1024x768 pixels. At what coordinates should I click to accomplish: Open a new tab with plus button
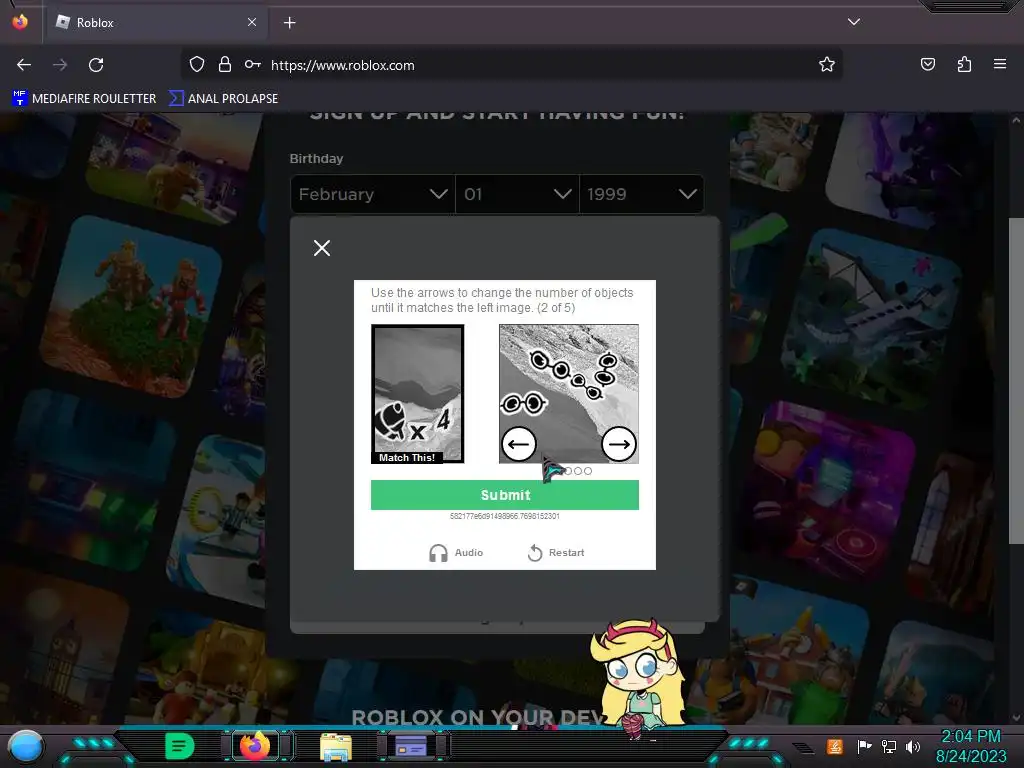click(x=289, y=23)
